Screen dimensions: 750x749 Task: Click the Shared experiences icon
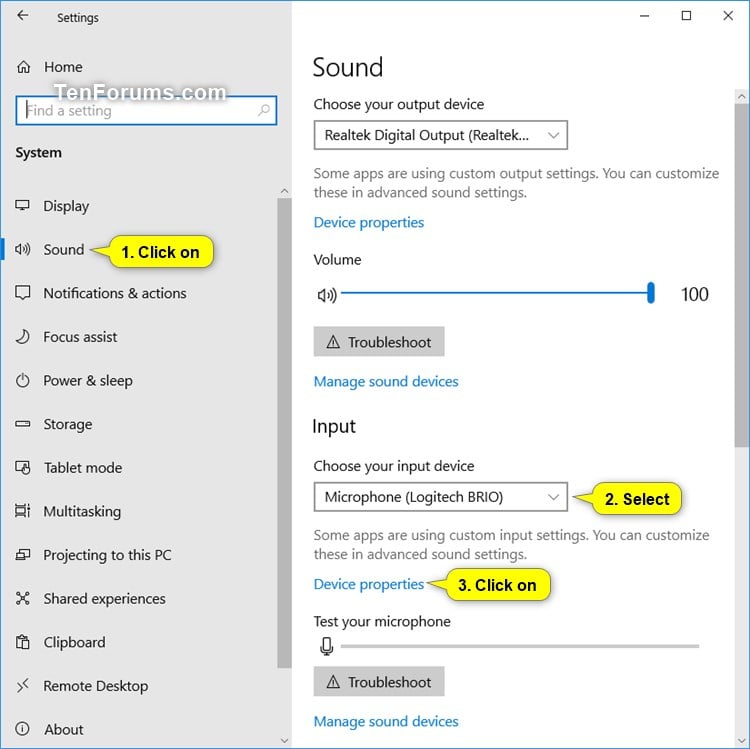pos(22,598)
